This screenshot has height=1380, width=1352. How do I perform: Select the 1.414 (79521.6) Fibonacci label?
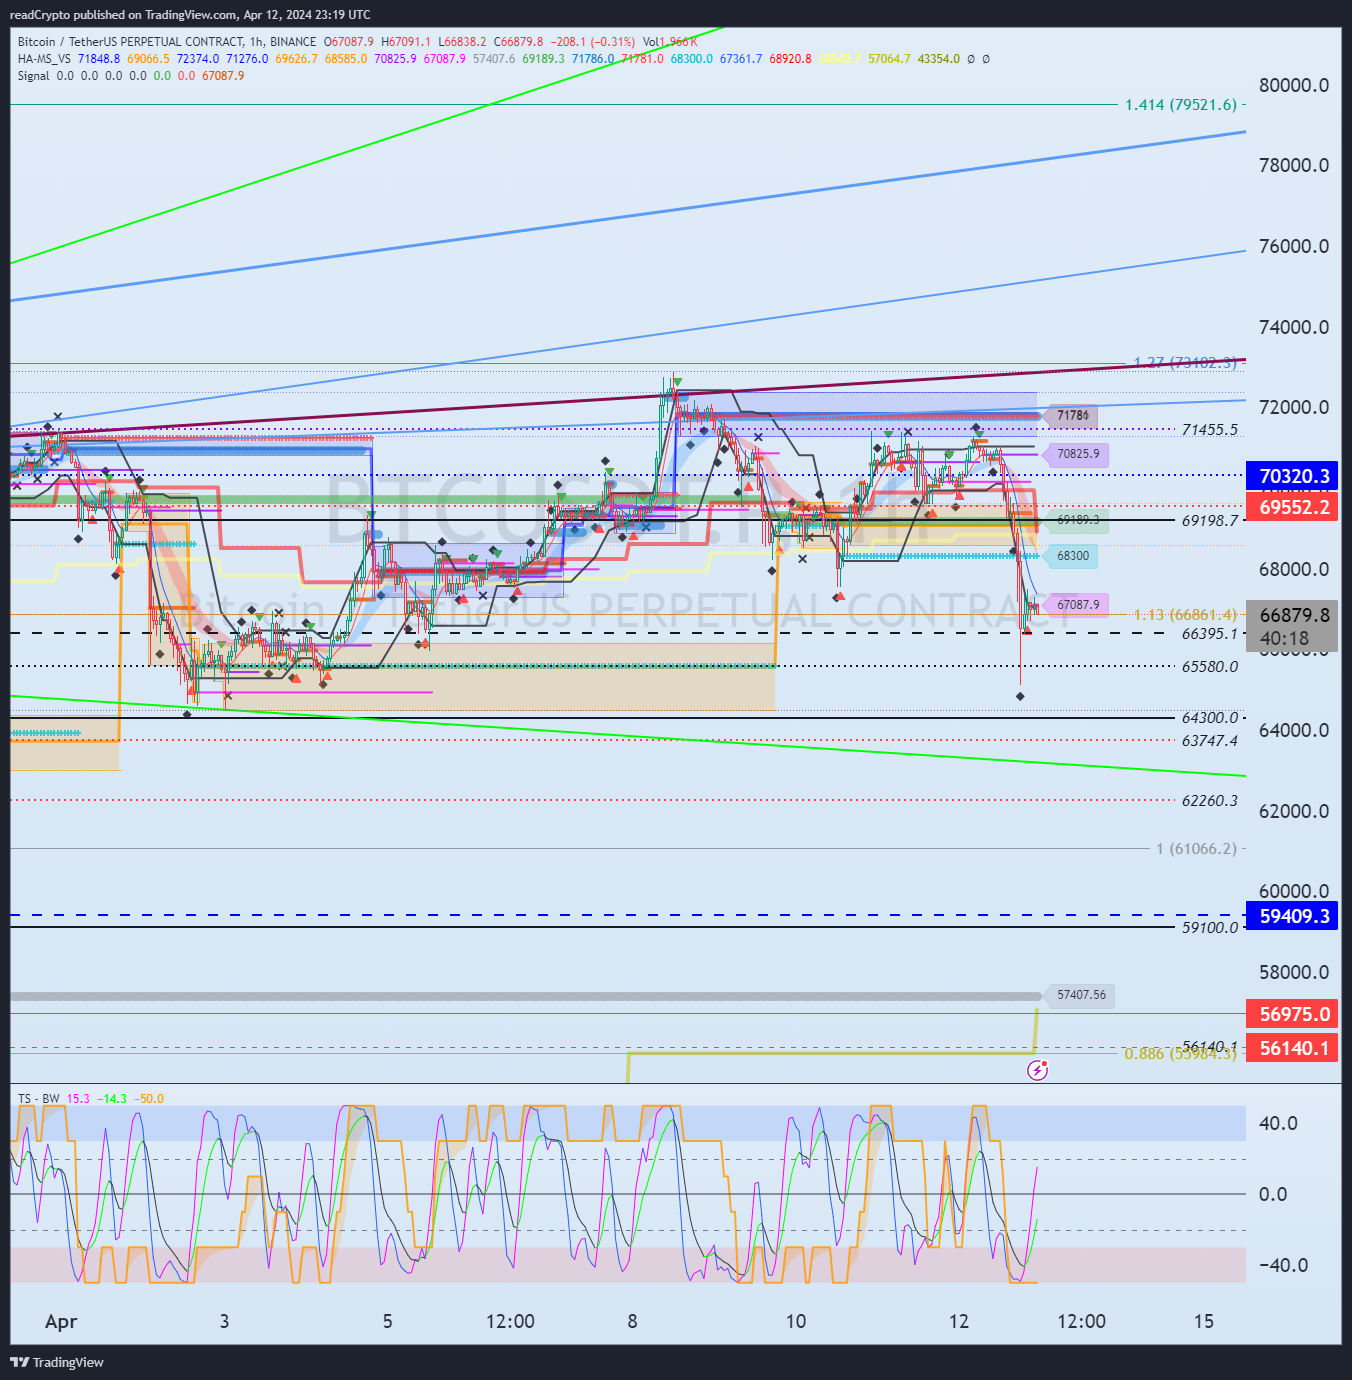[1180, 105]
